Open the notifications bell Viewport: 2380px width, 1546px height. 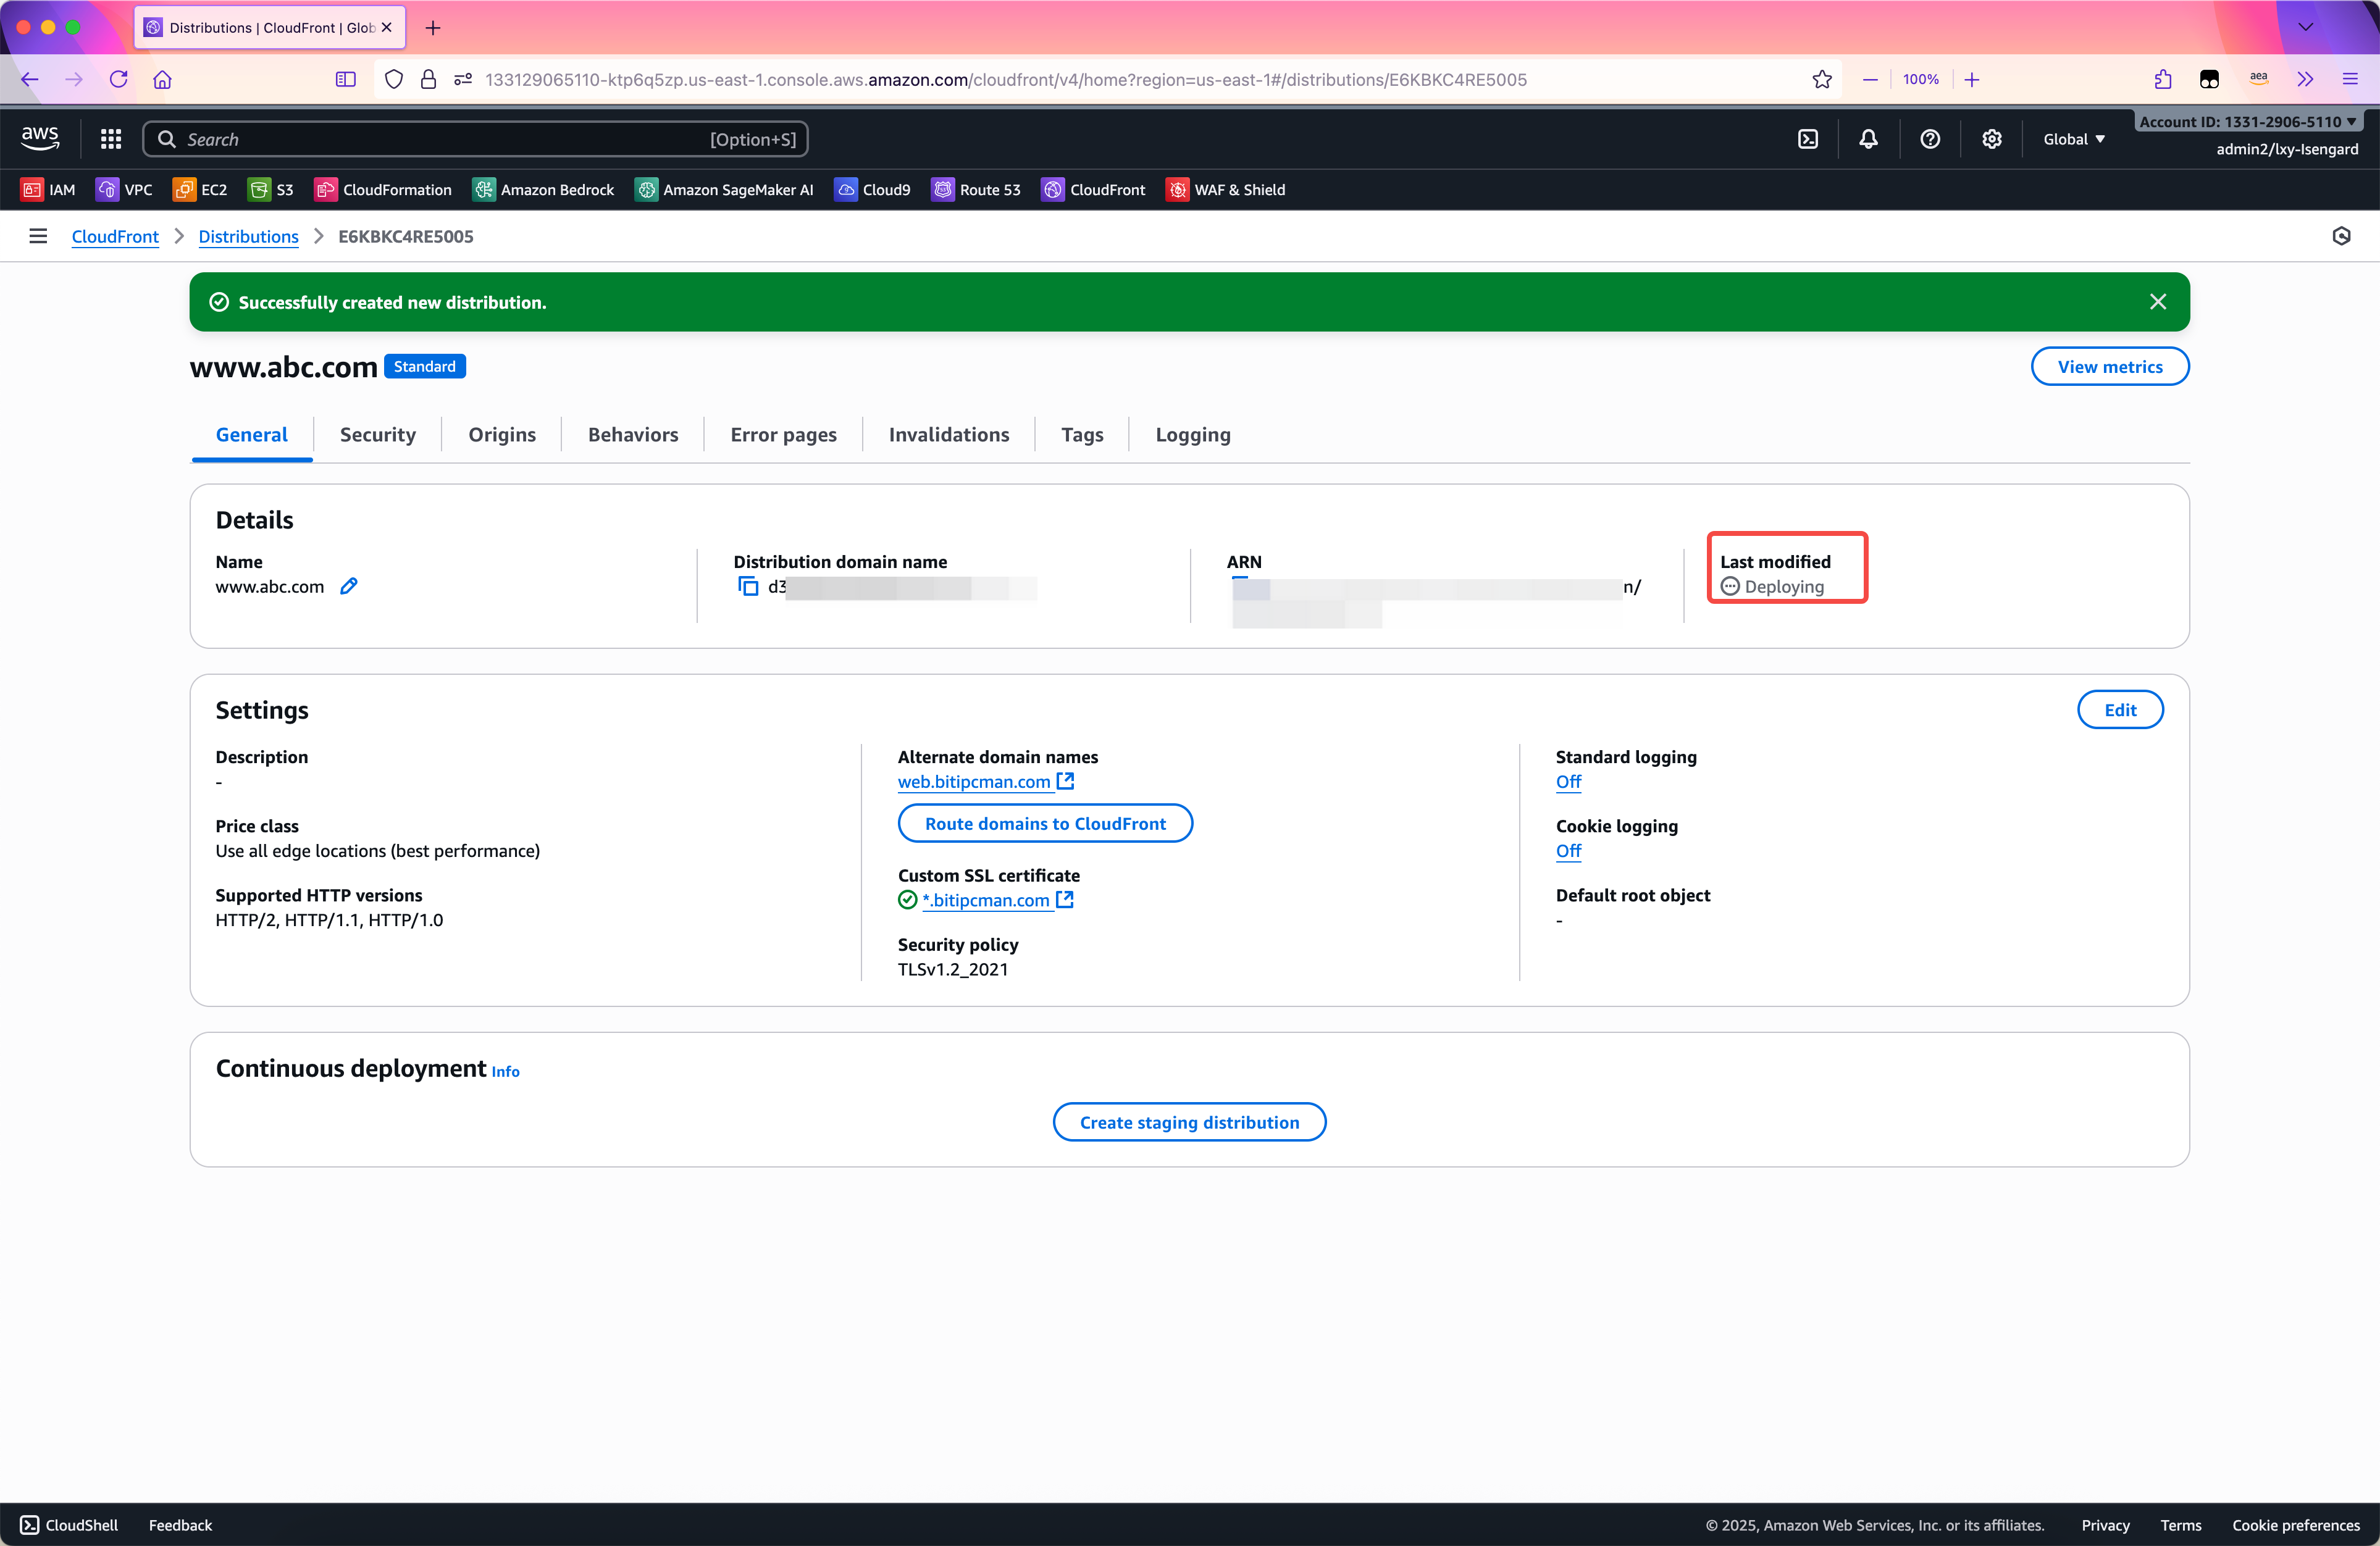point(1868,139)
